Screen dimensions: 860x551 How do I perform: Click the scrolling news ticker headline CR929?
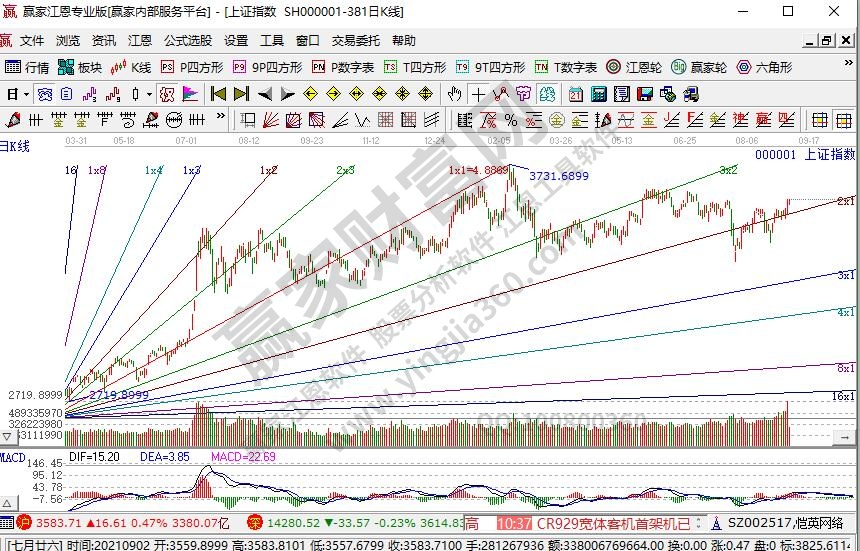(x=612, y=523)
